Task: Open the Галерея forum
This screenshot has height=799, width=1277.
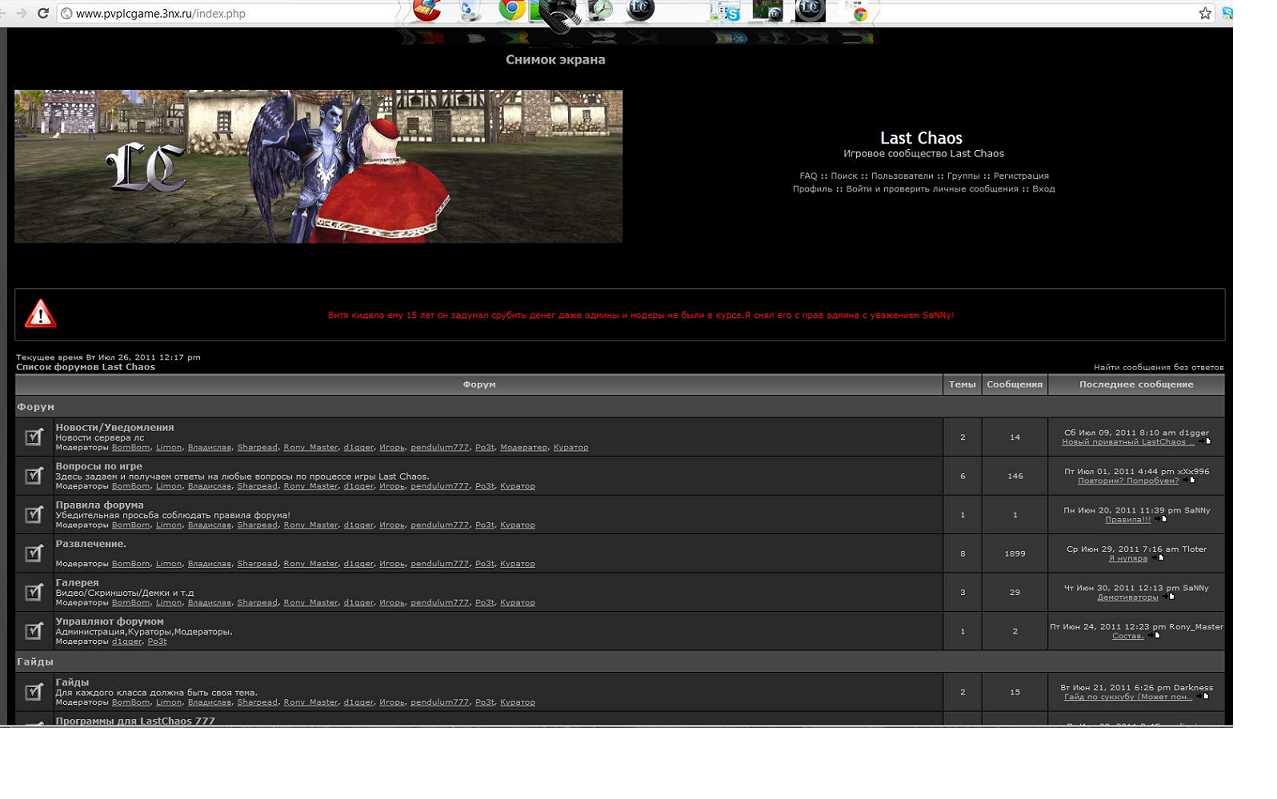Action: pos(77,582)
